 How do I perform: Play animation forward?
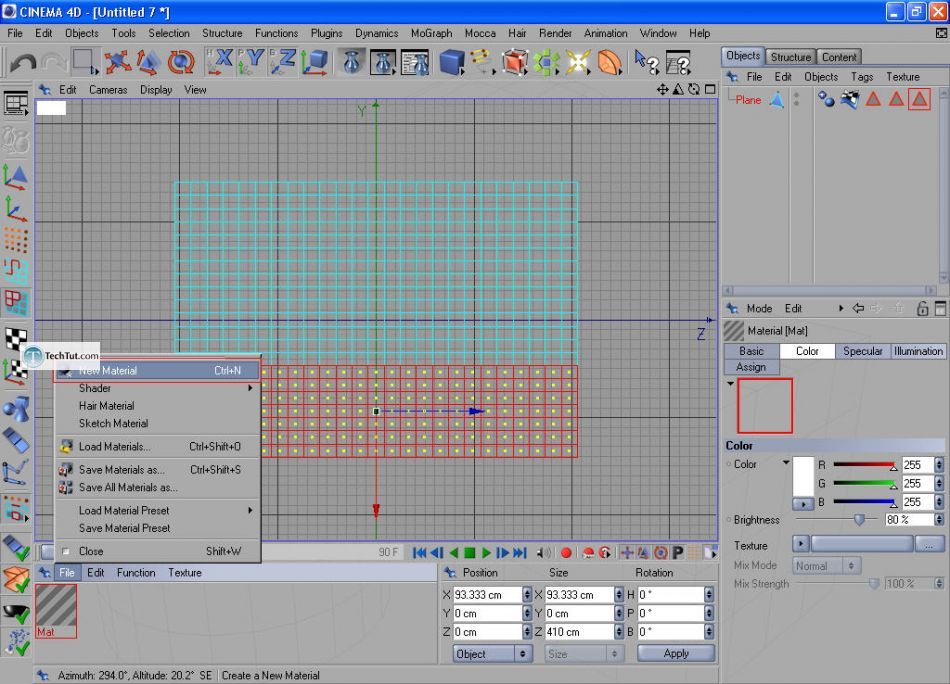[x=486, y=553]
